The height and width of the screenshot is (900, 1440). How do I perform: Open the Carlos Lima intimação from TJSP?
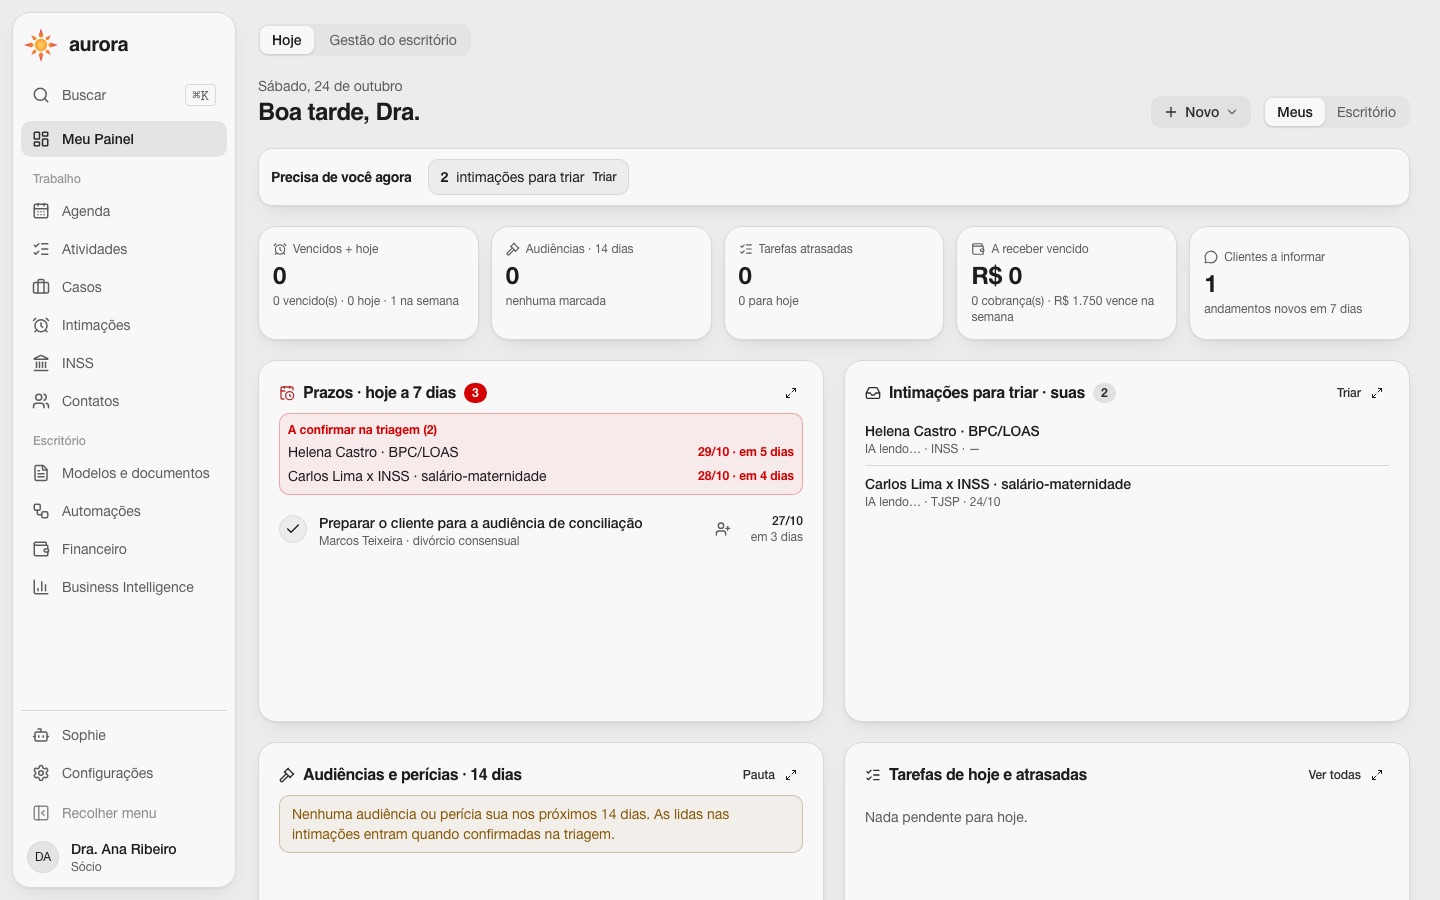[x=1127, y=492]
